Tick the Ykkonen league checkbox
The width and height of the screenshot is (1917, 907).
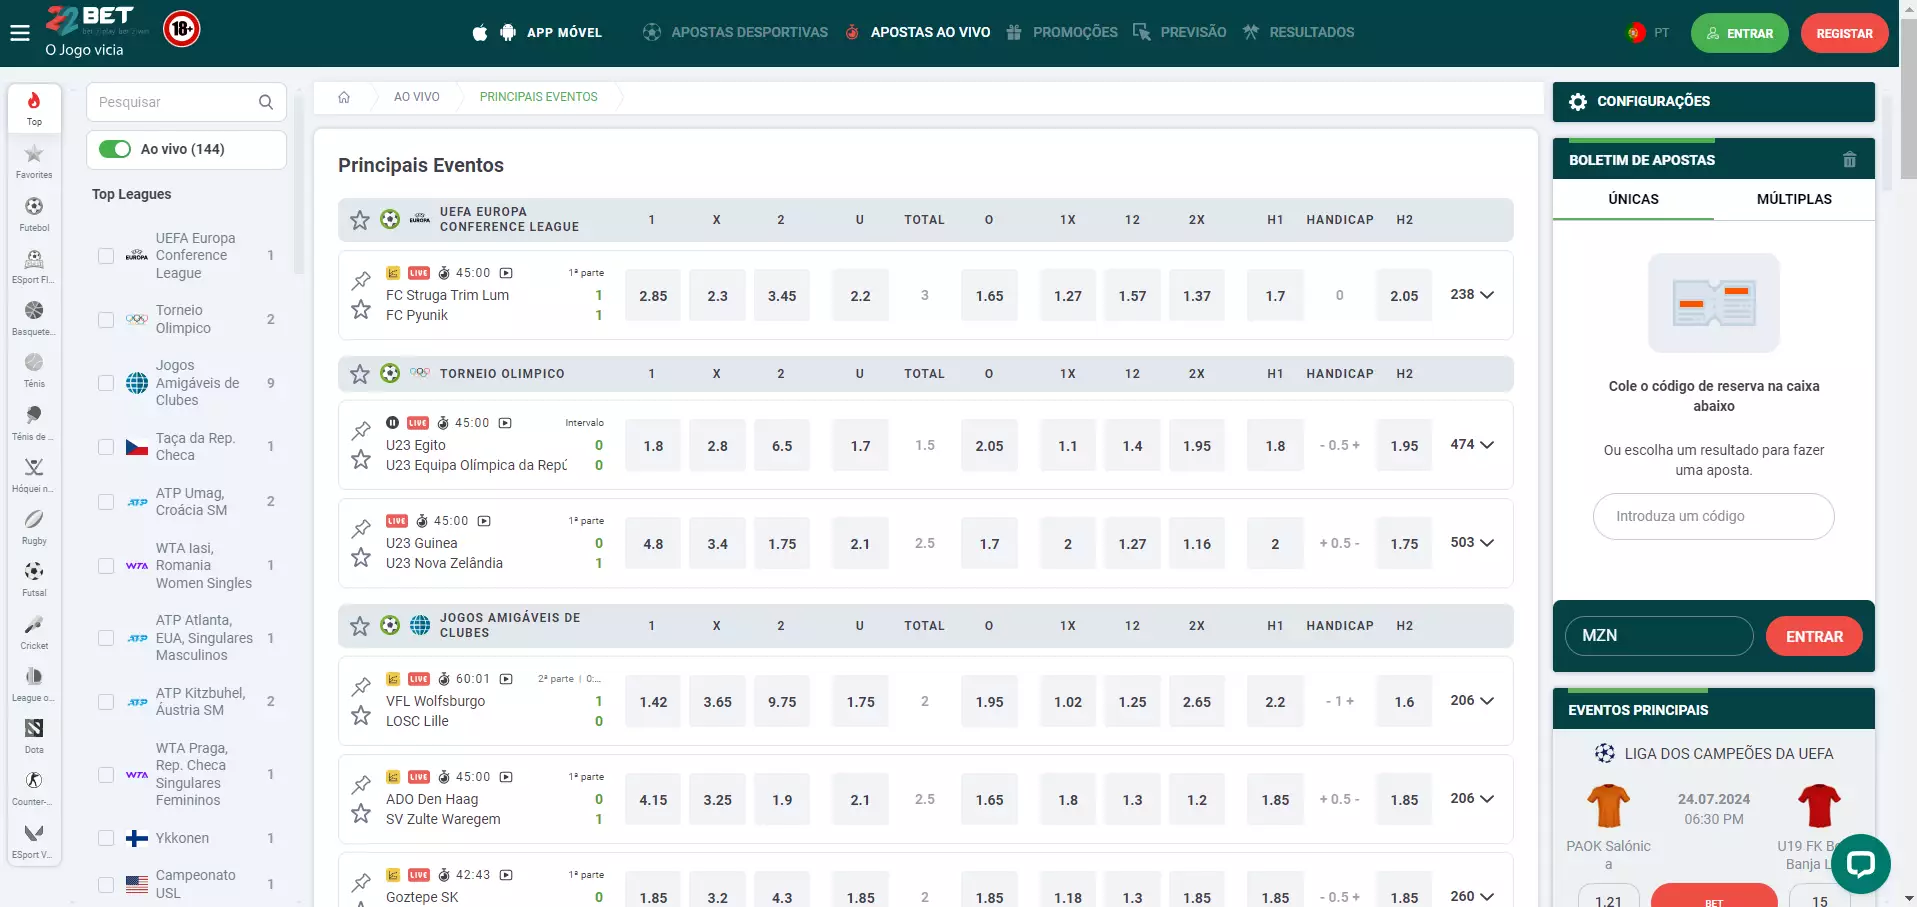[106, 838]
